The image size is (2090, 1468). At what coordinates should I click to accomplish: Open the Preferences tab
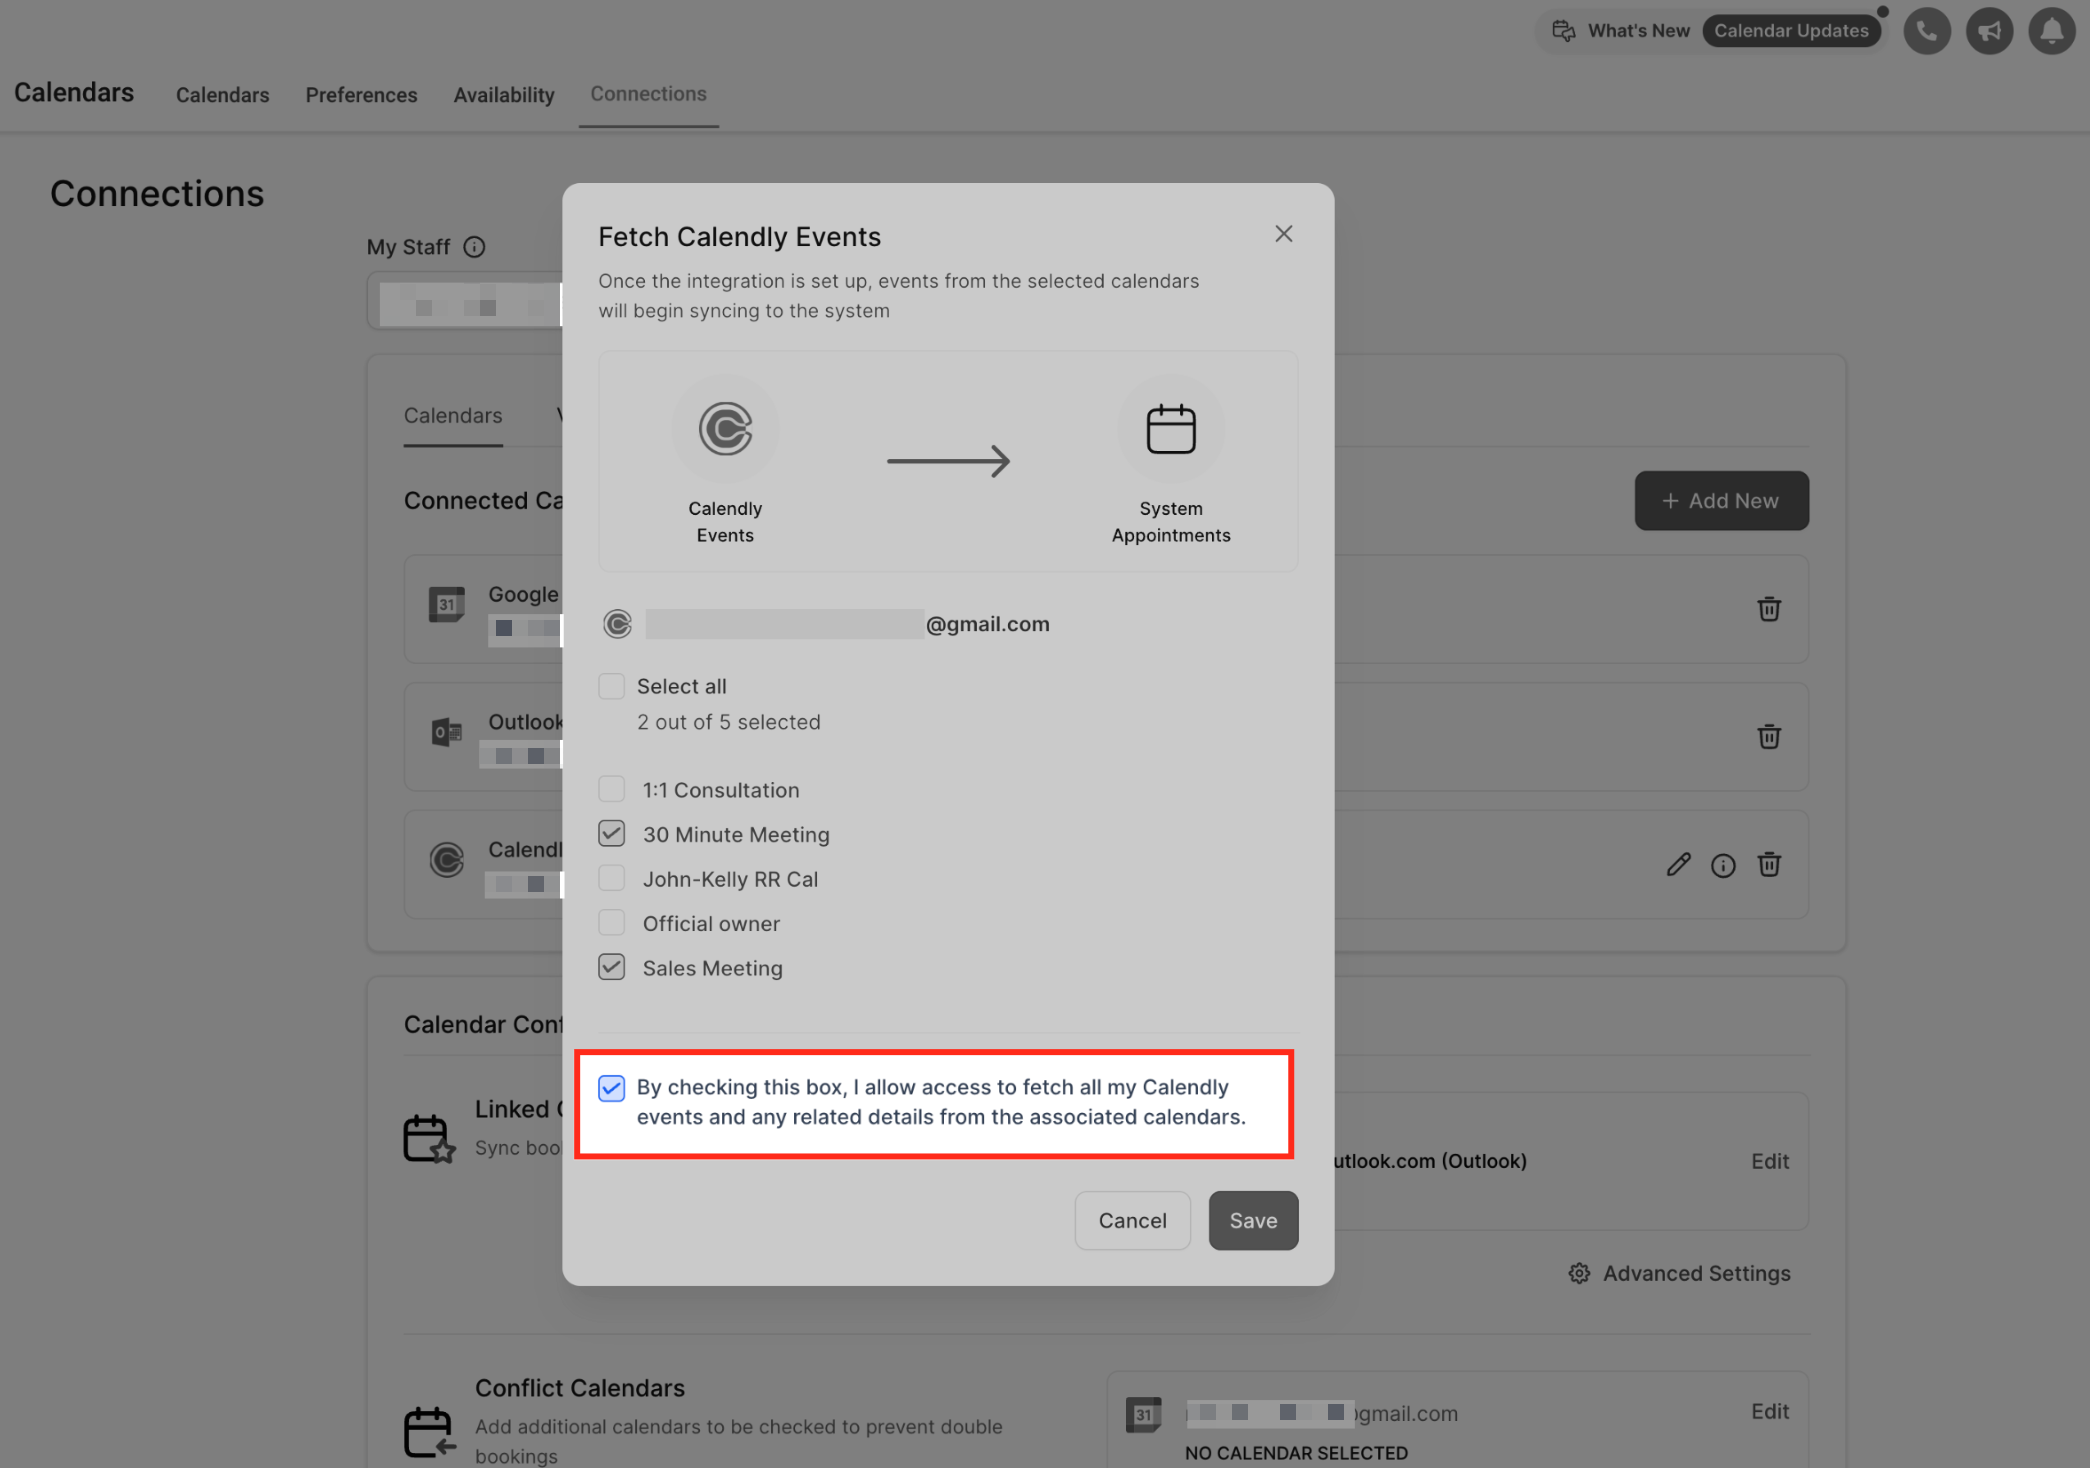tap(361, 95)
